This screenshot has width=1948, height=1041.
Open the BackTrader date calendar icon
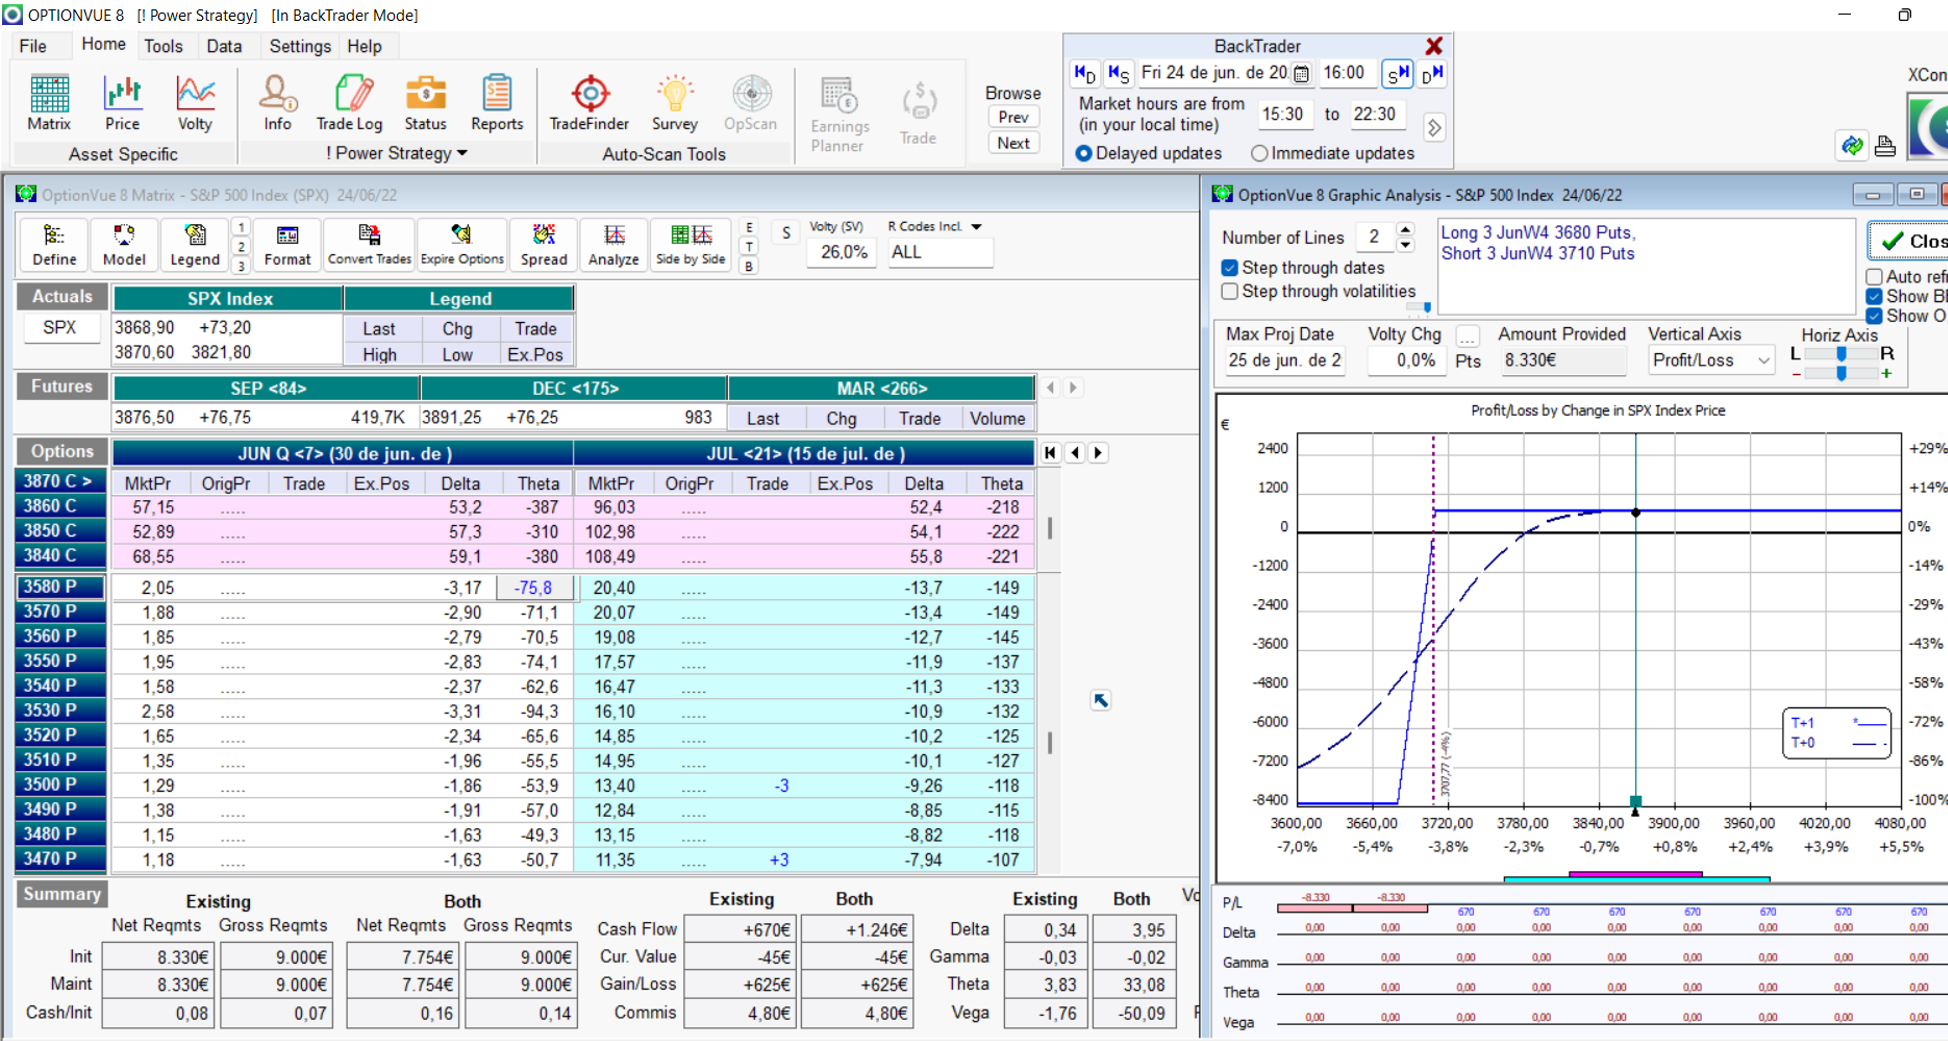click(x=1301, y=73)
